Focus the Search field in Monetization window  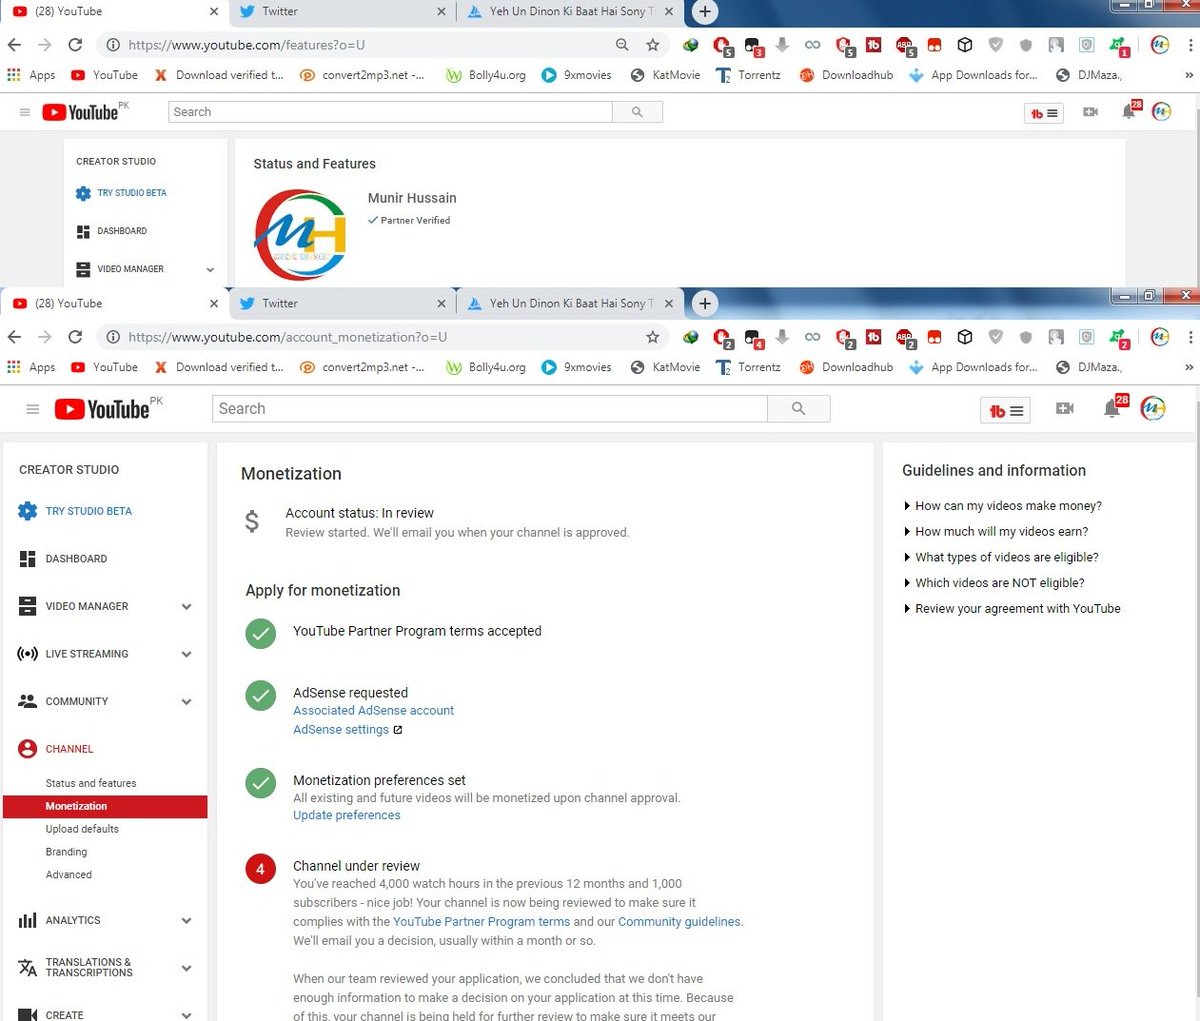pos(490,408)
